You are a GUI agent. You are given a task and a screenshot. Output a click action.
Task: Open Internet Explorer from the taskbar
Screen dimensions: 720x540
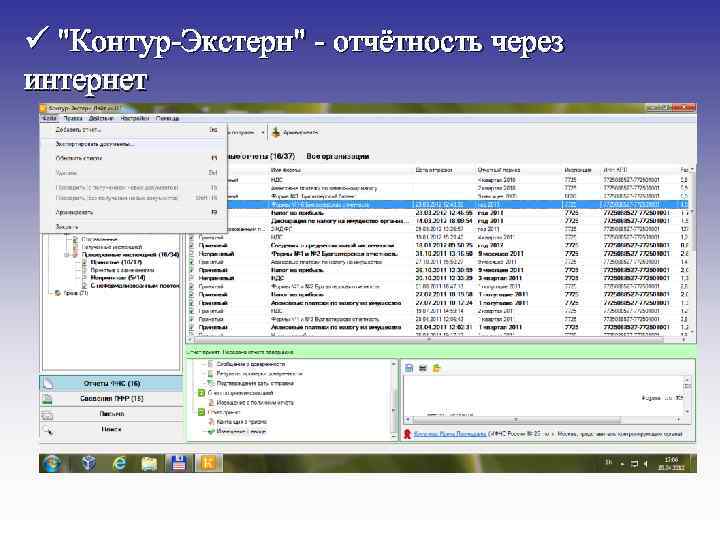pyautogui.click(x=119, y=463)
